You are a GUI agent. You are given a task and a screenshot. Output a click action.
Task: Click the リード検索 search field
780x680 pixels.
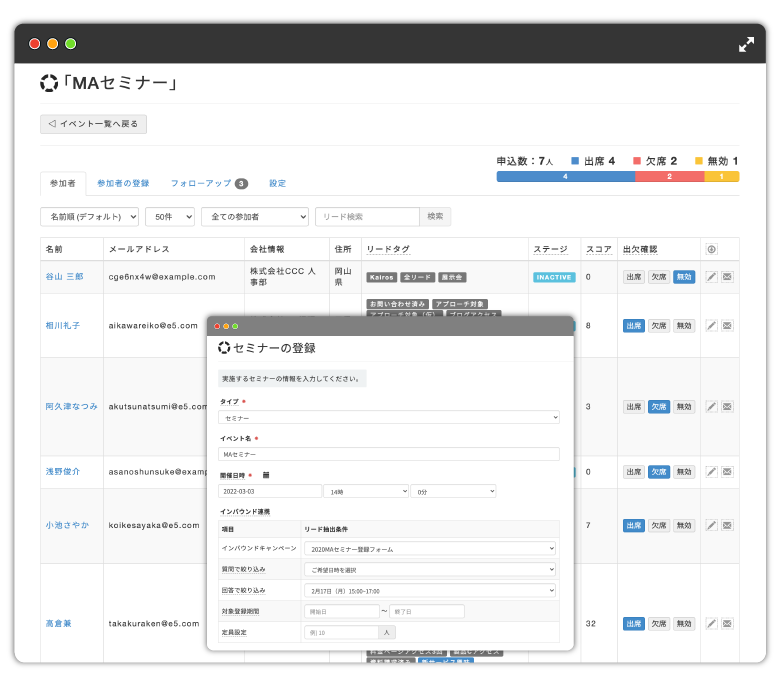click(366, 216)
